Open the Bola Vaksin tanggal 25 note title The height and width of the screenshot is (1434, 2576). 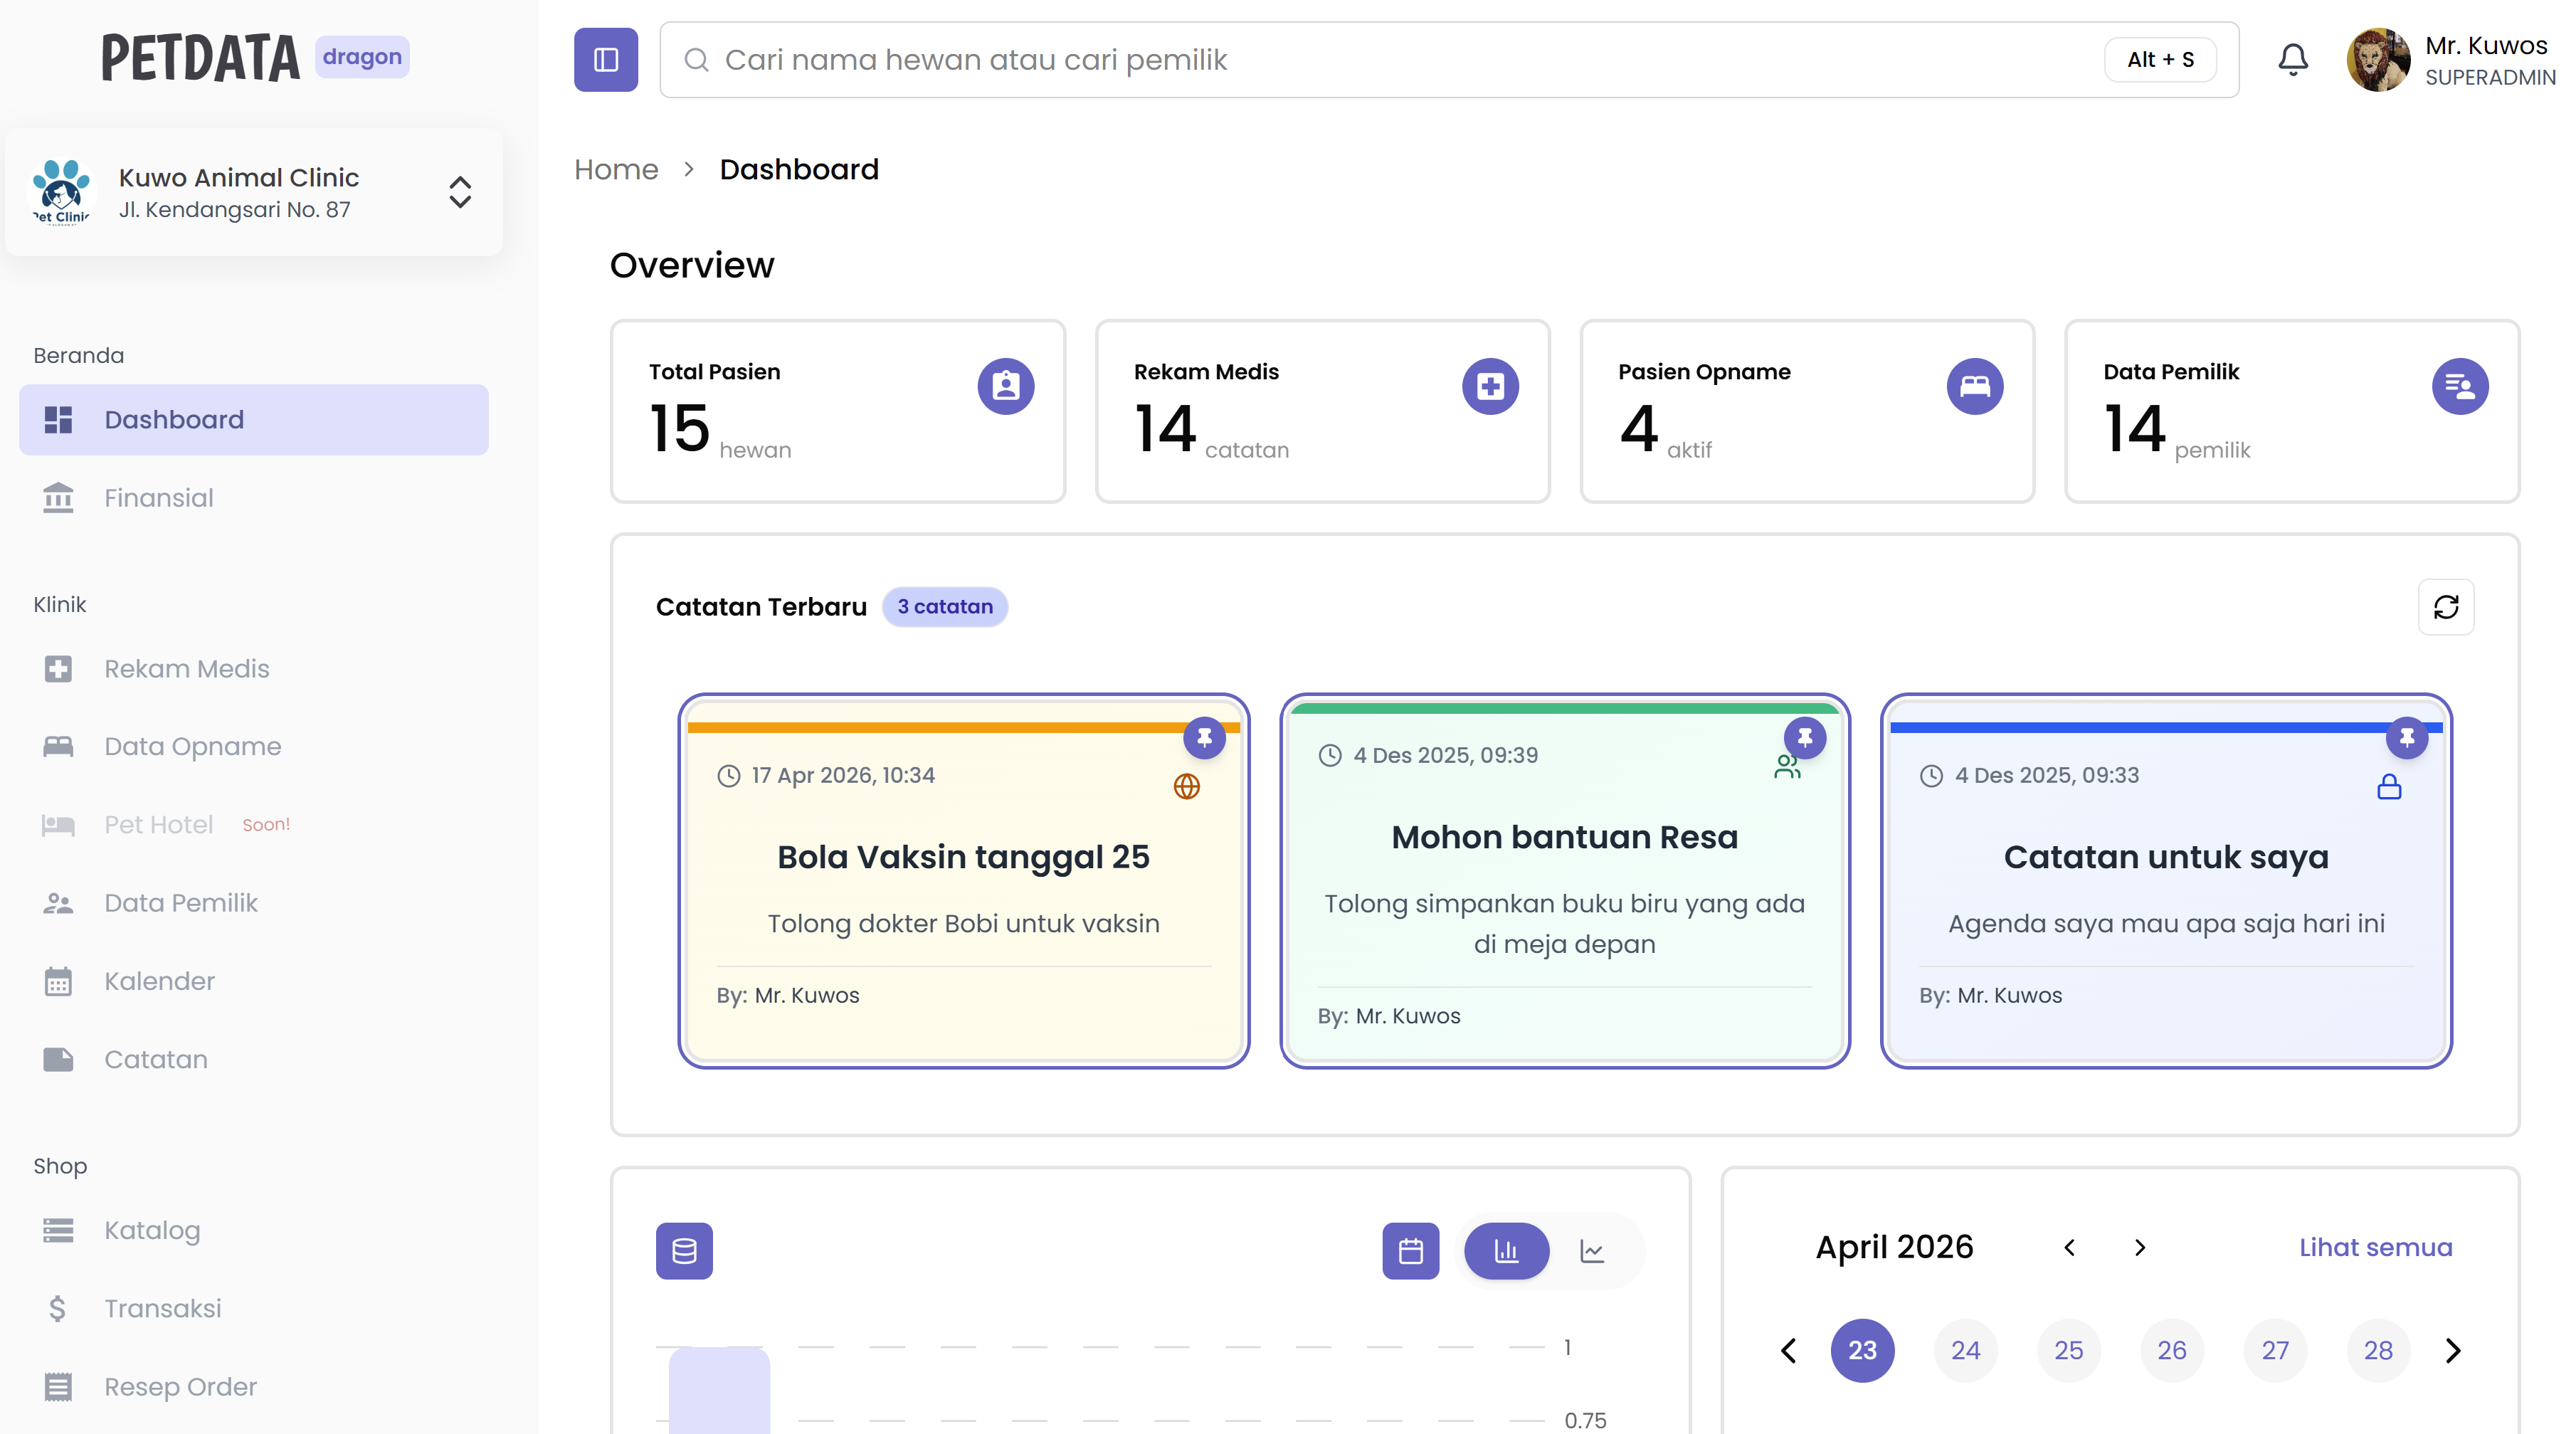click(x=963, y=857)
